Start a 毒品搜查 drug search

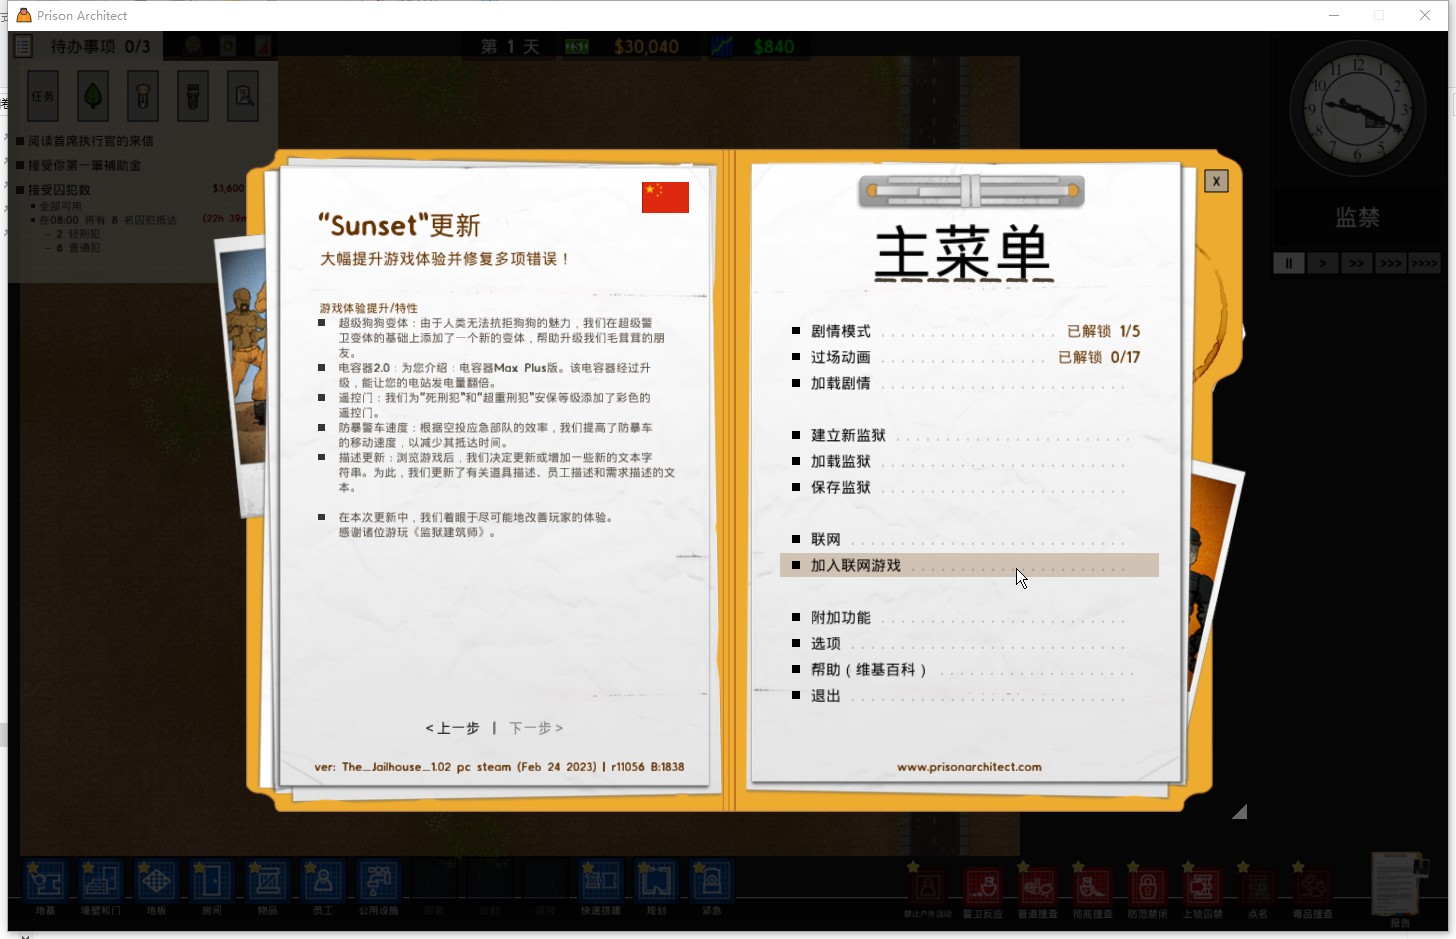point(1311,887)
